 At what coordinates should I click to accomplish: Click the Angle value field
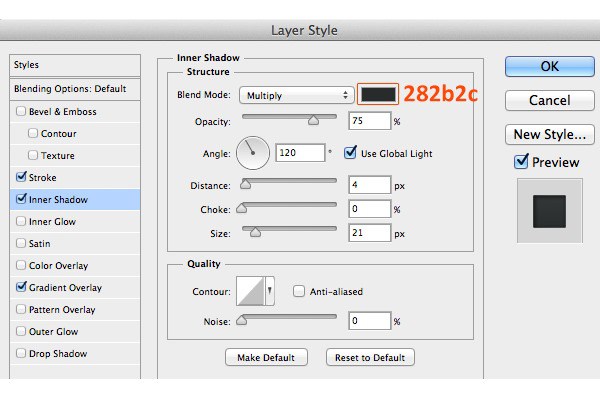(x=300, y=153)
